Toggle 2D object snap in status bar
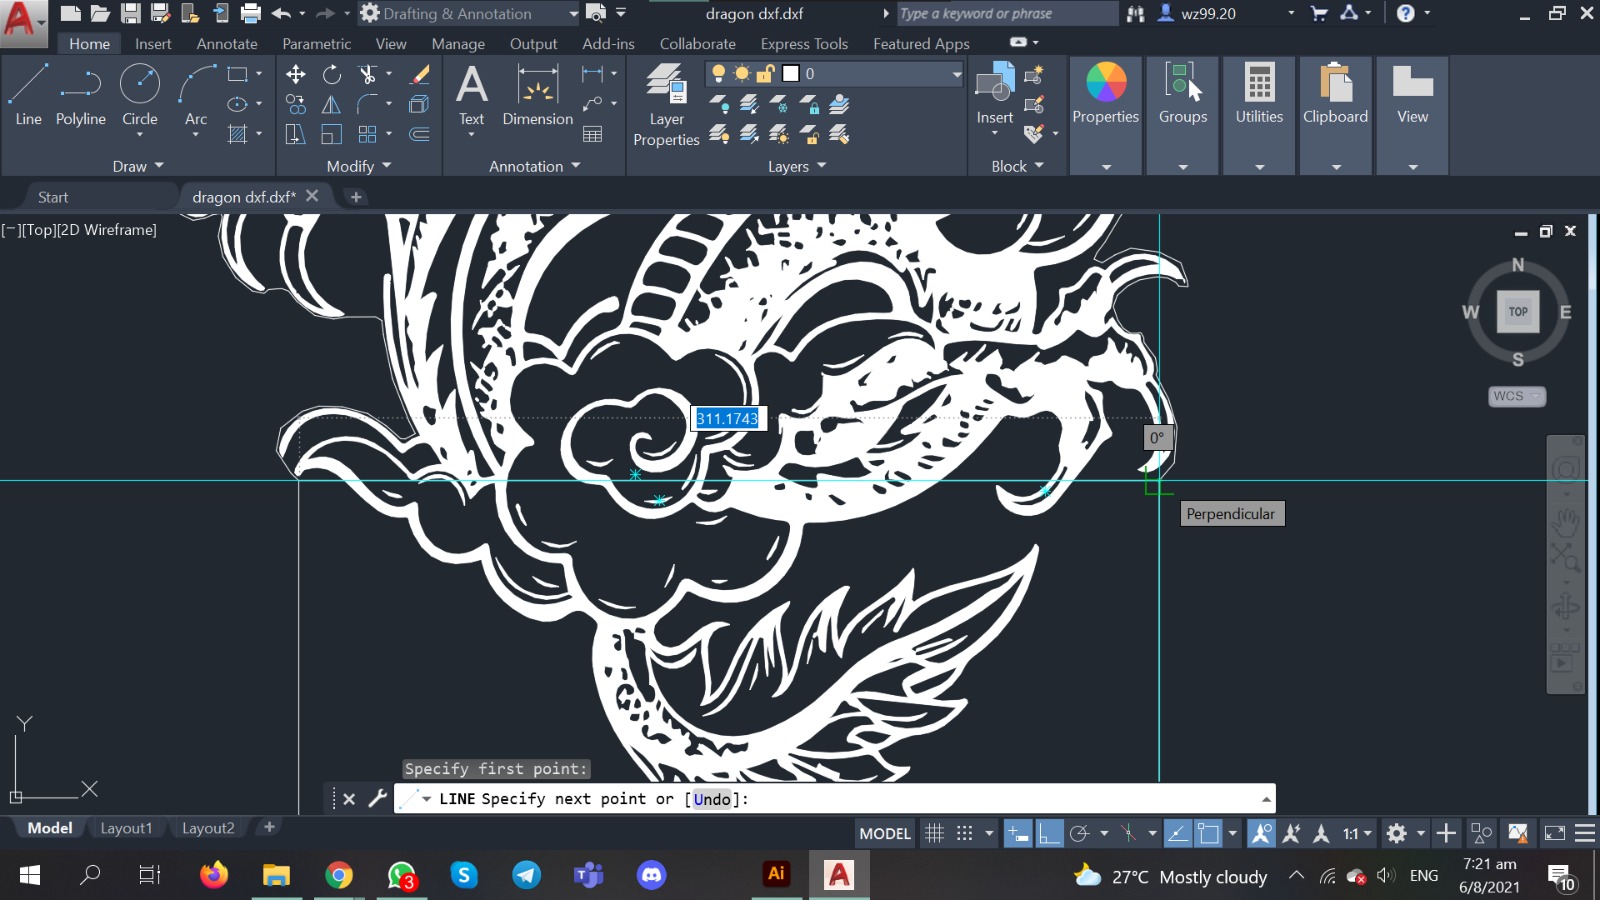Screen dimensions: 1600x900 pyautogui.click(x=1209, y=833)
